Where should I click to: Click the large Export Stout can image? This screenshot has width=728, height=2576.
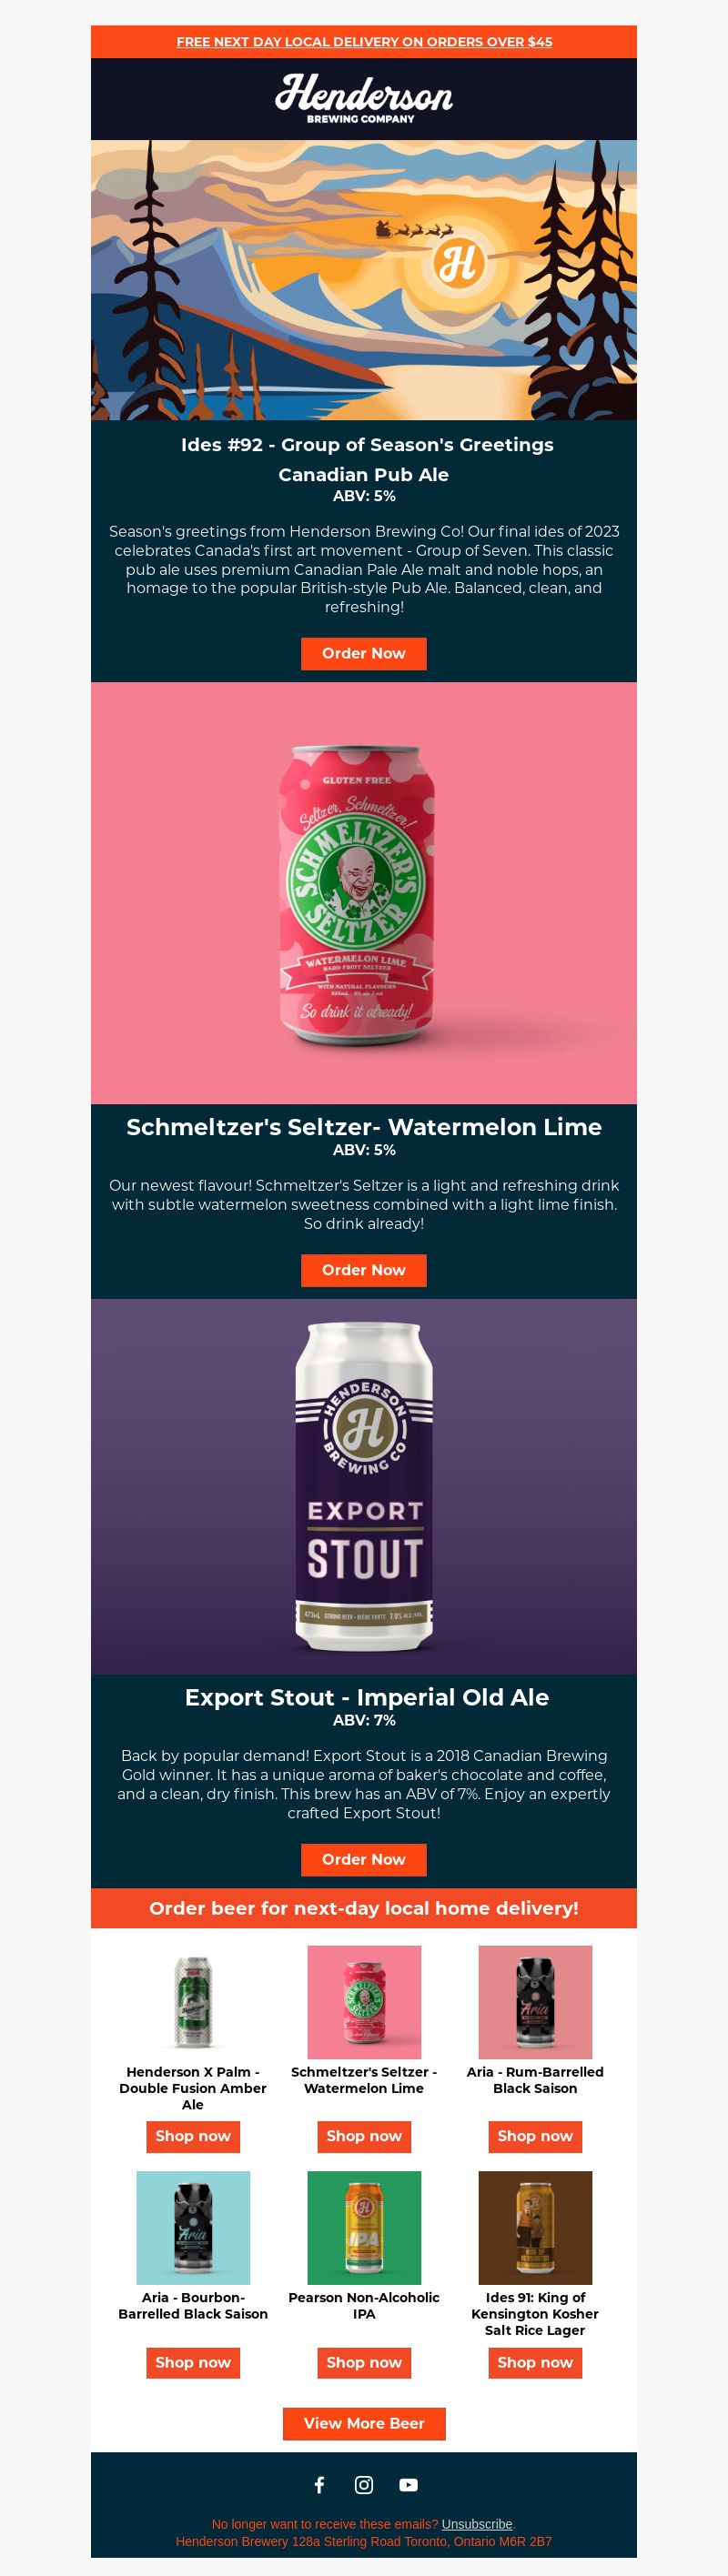click(364, 1486)
